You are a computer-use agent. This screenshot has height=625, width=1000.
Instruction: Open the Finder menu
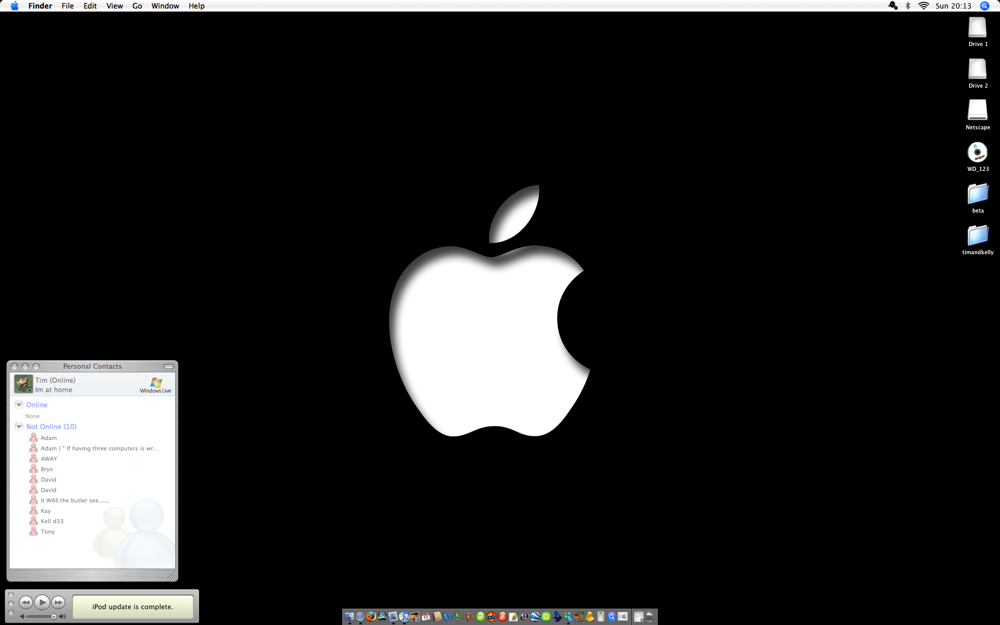(40, 6)
